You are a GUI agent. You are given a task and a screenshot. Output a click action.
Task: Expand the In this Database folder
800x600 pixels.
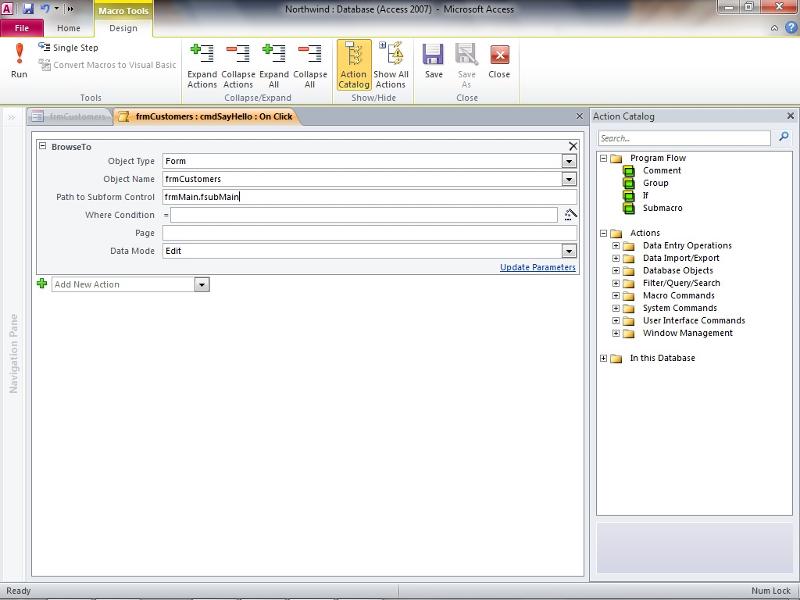[x=604, y=358]
